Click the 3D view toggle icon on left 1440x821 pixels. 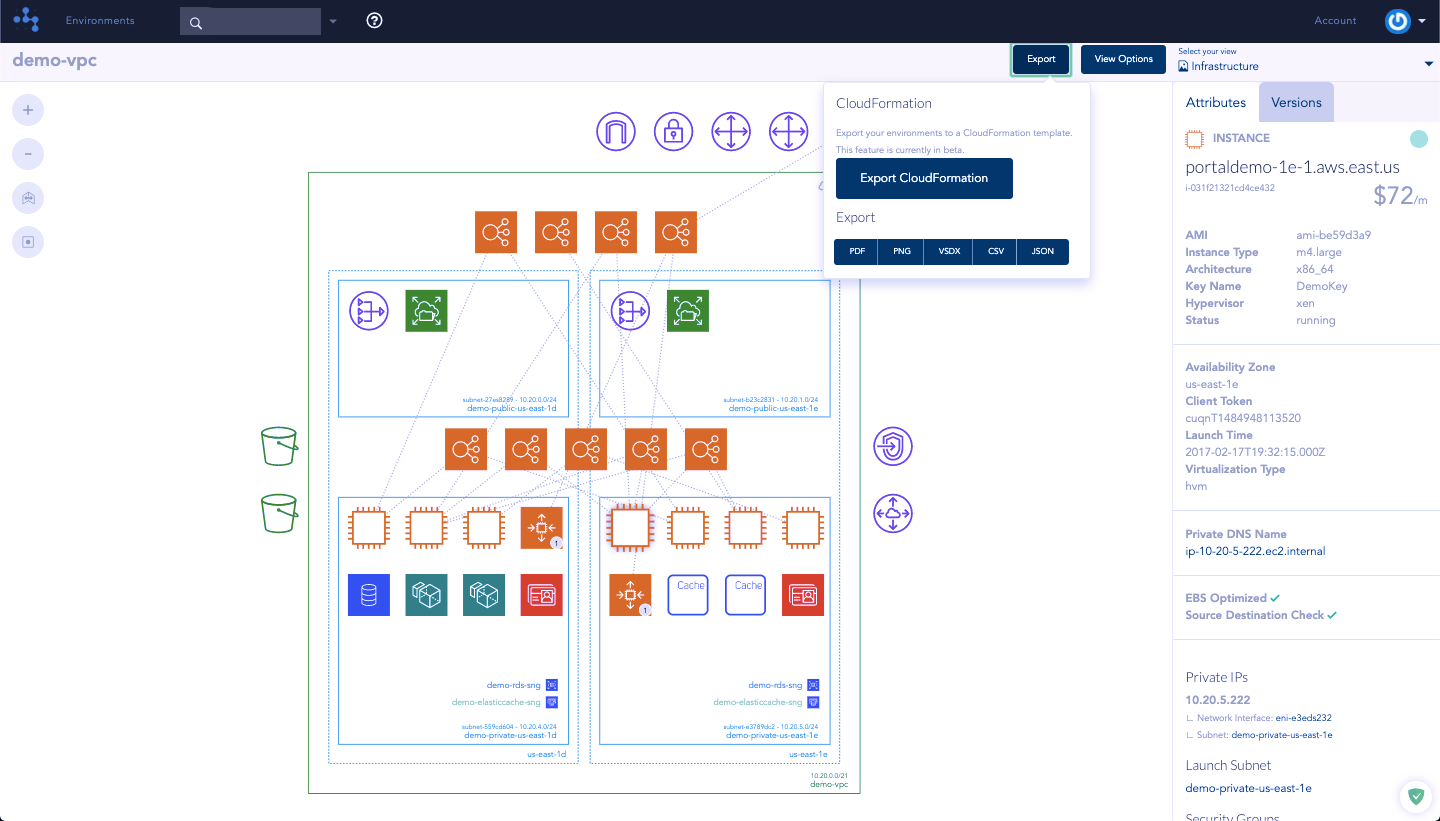[28, 198]
